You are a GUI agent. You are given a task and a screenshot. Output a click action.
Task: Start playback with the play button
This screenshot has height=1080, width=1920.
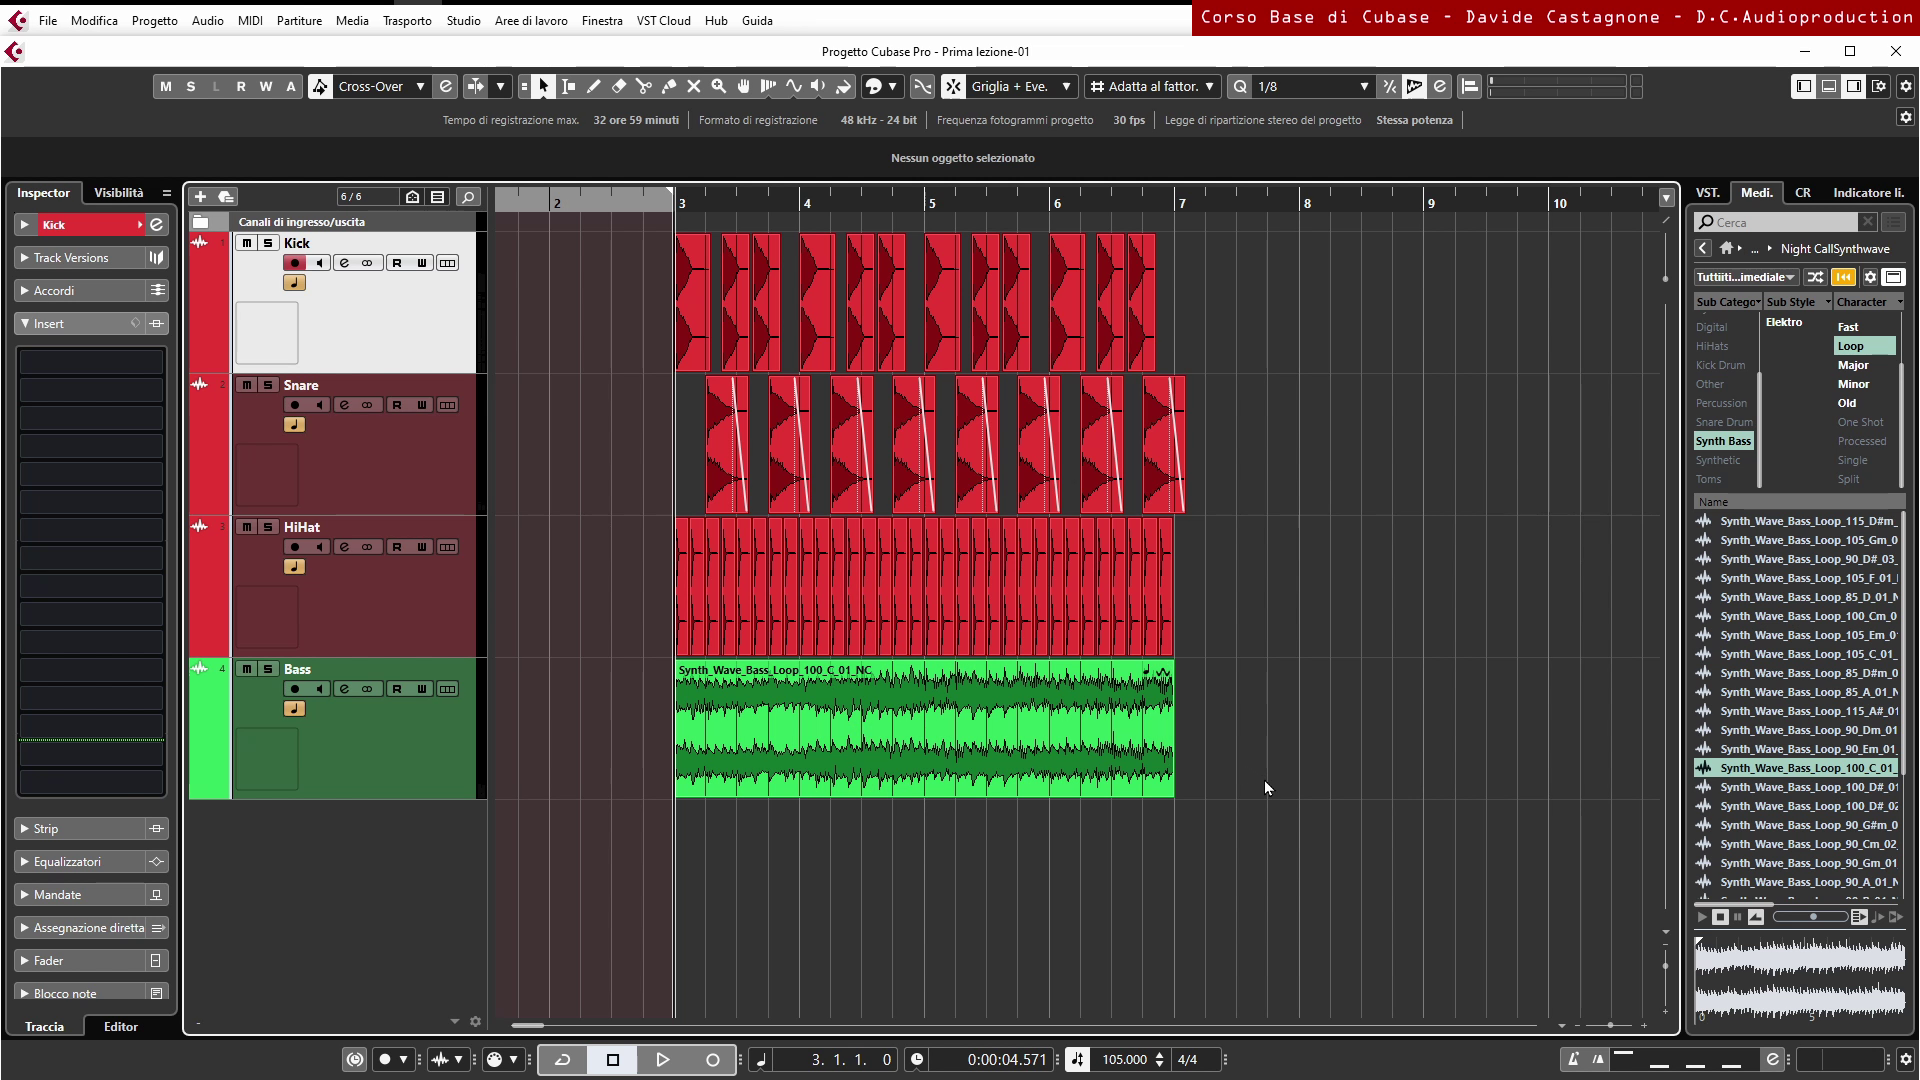[x=662, y=1060]
